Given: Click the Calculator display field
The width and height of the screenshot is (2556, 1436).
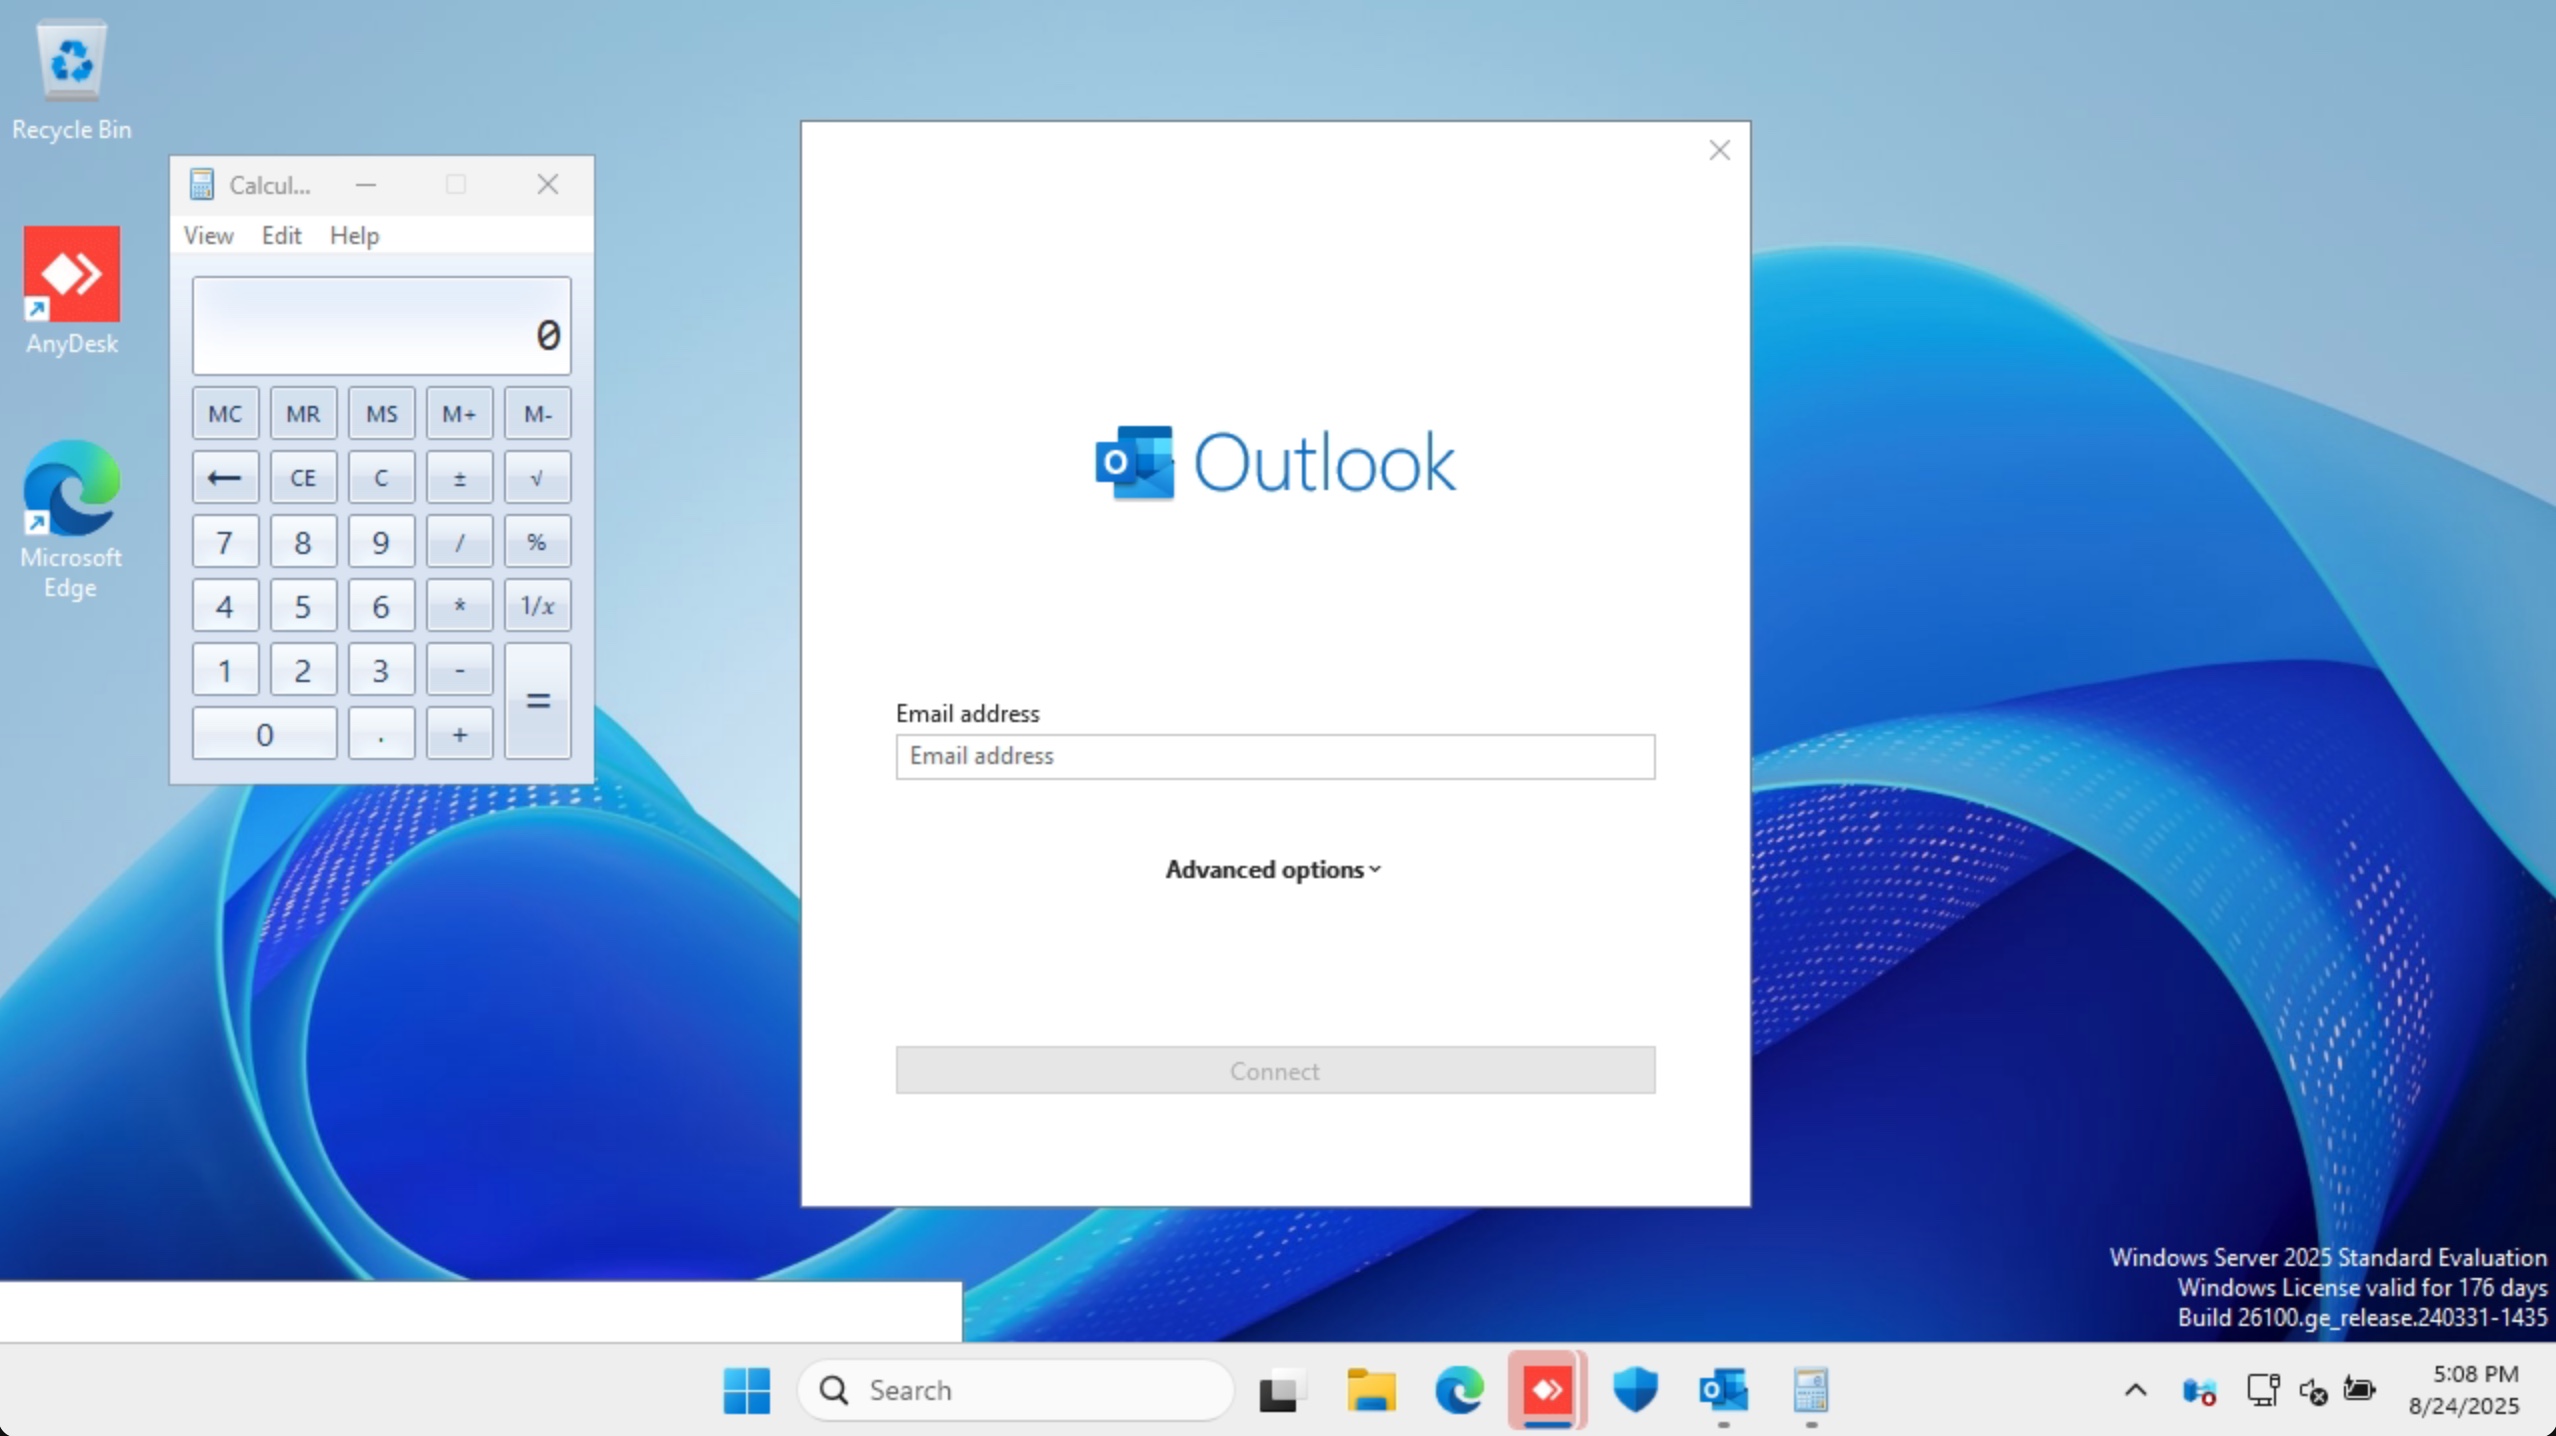Looking at the screenshot, I should [x=381, y=325].
